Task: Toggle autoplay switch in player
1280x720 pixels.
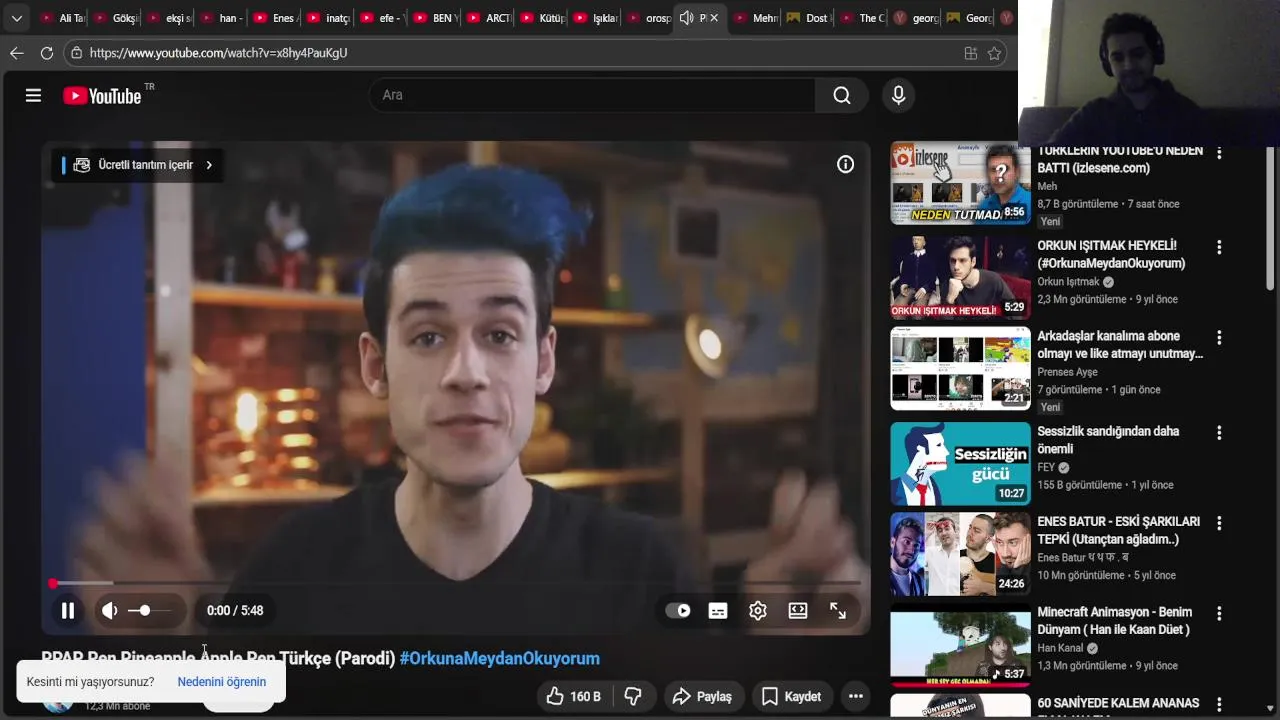Action: tap(678, 610)
